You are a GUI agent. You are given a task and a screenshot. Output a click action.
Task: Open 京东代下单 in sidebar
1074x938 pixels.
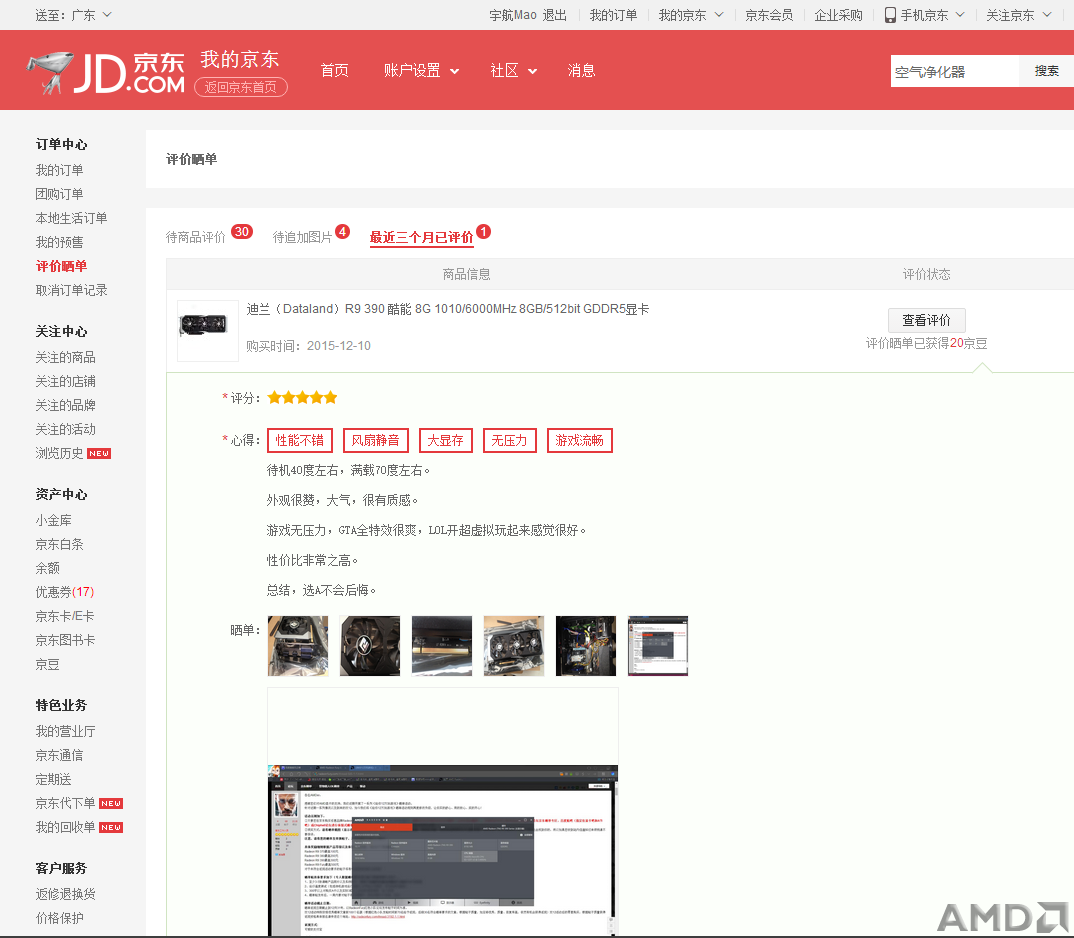[x=66, y=803]
